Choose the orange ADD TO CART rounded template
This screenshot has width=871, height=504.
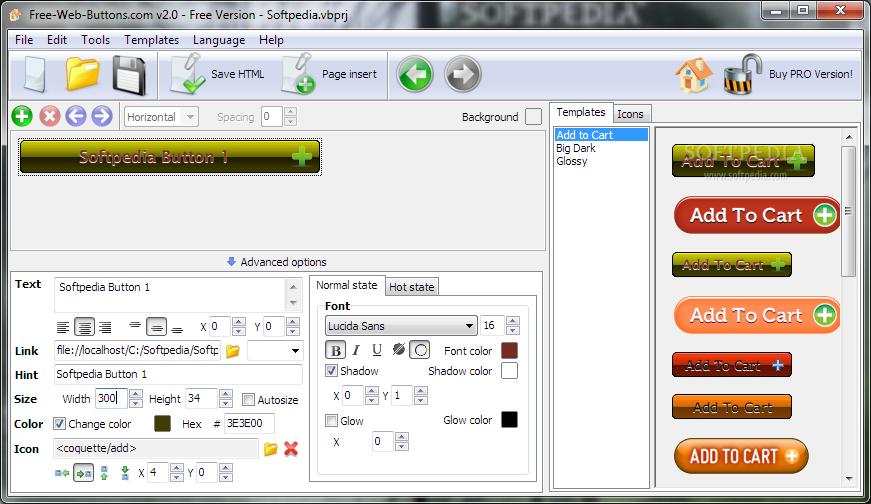741,456
